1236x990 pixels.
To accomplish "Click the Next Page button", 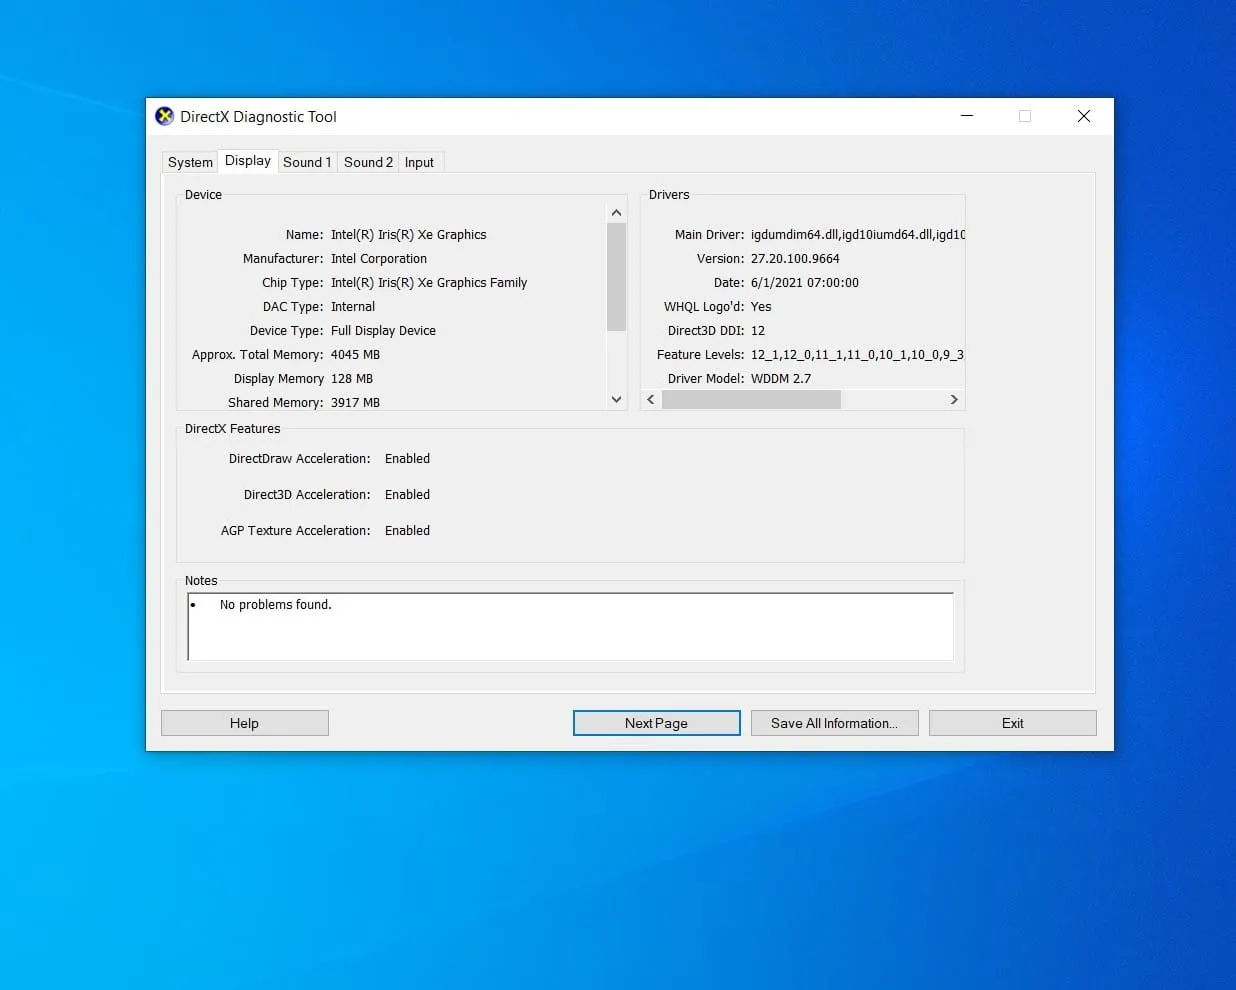I will tap(656, 722).
